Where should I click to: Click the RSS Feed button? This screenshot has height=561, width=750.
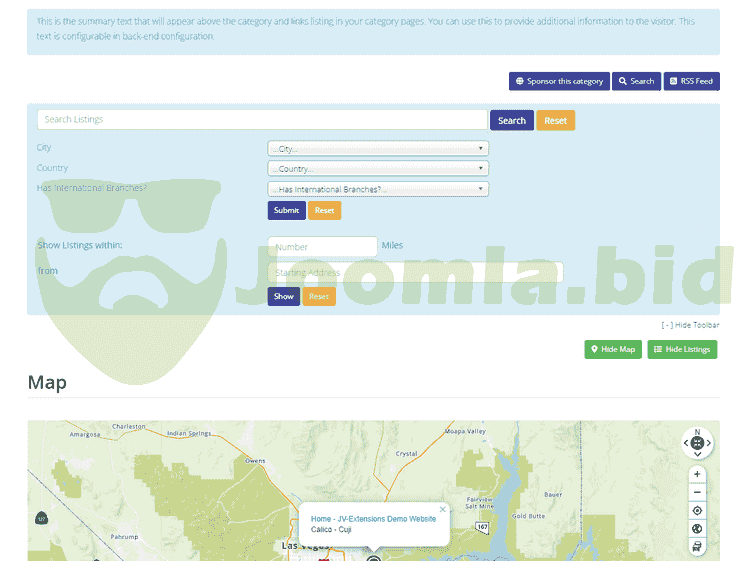pos(691,81)
